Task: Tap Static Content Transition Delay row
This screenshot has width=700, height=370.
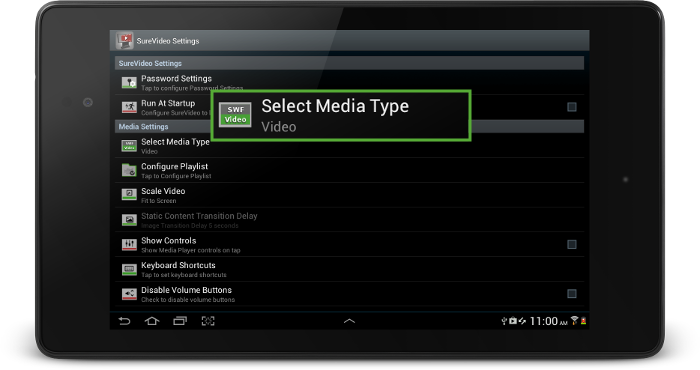Action: [350, 220]
